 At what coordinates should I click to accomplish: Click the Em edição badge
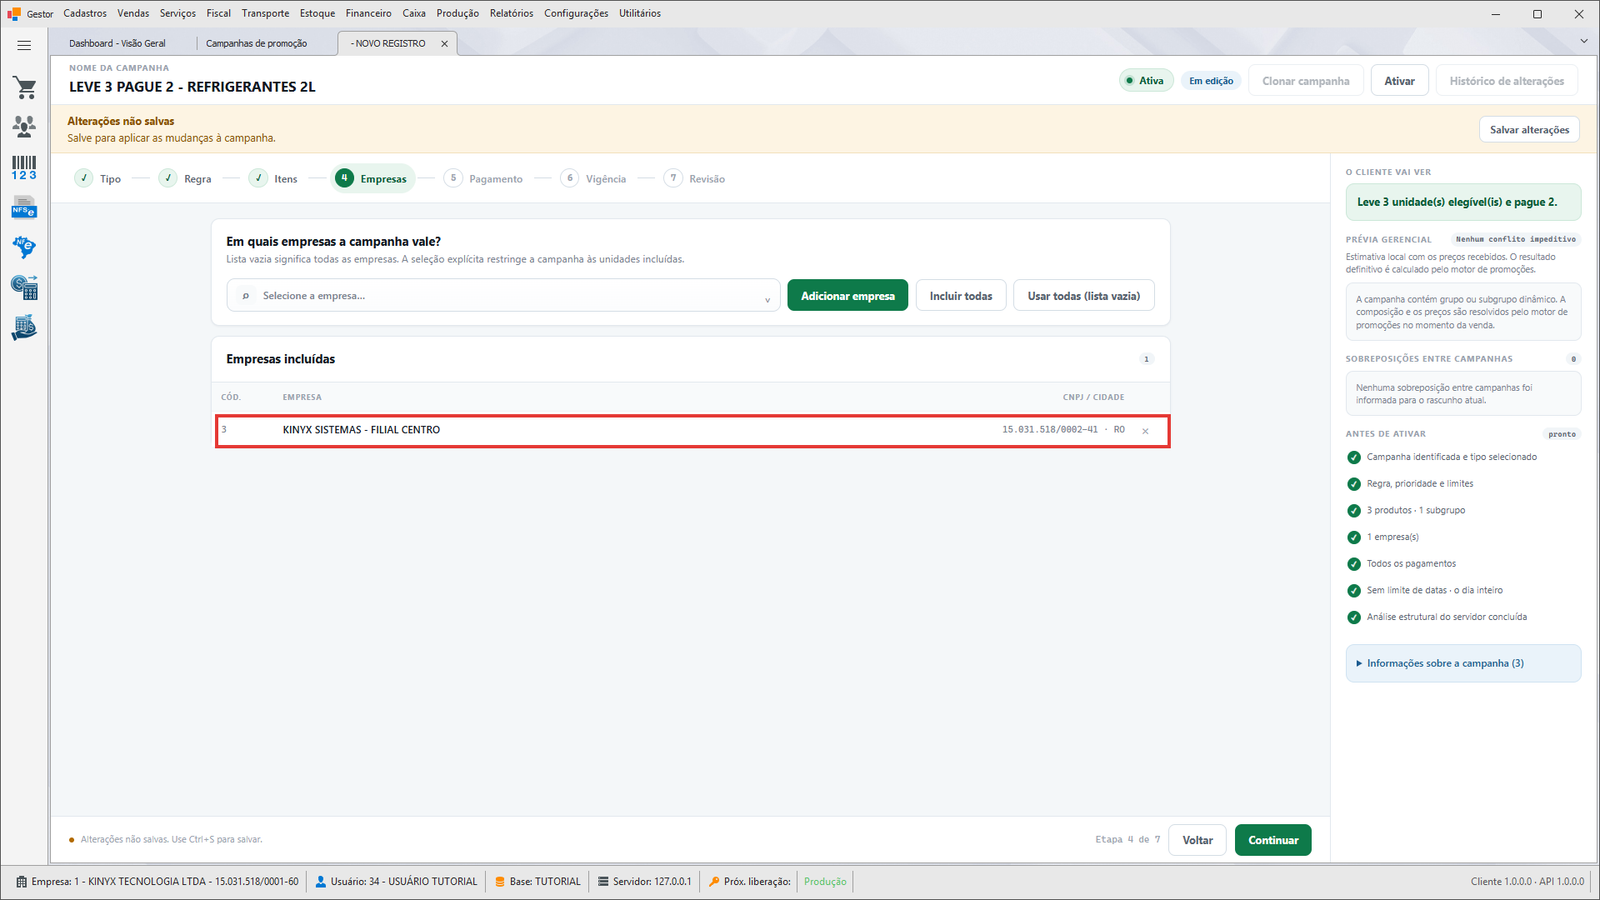click(1211, 81)
